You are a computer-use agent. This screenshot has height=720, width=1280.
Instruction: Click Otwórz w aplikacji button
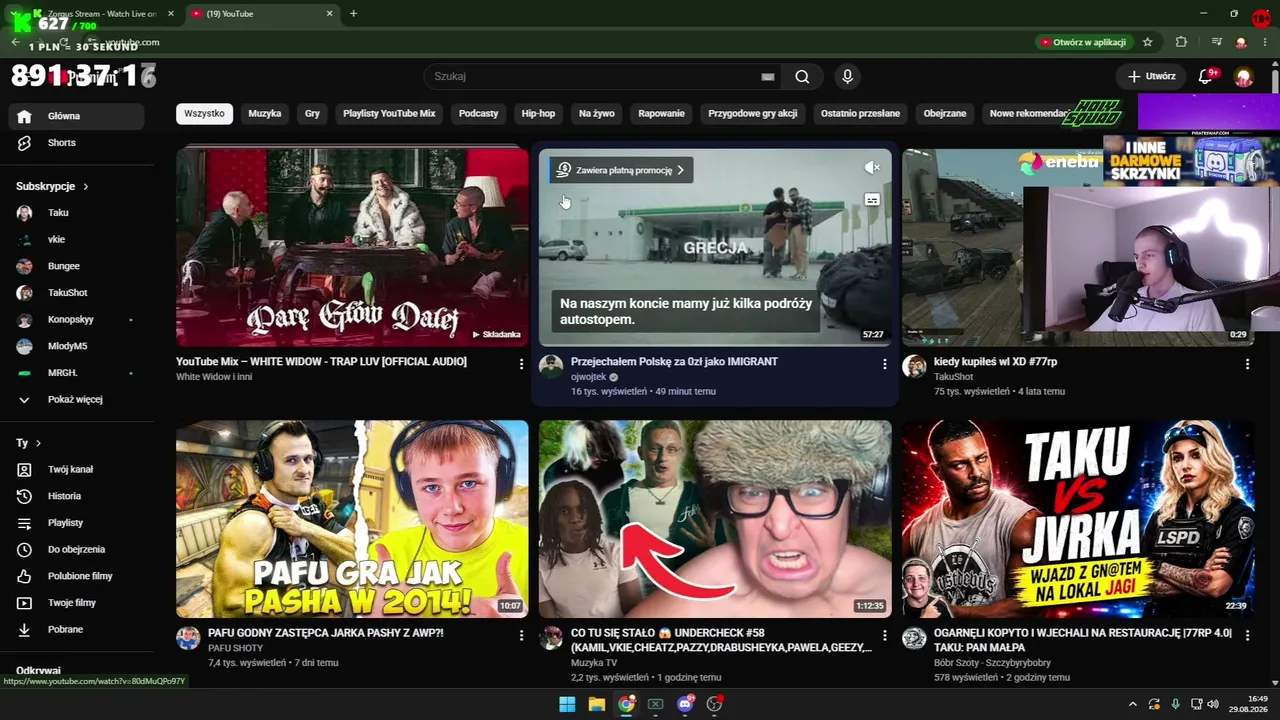(x=1083, y=42)
